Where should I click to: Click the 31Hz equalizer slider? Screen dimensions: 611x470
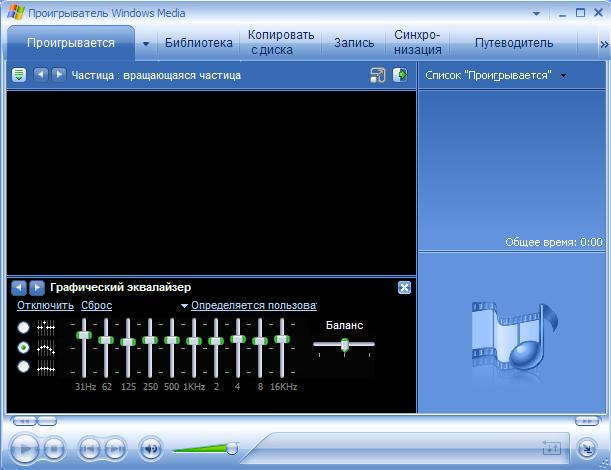click(84, 335)
